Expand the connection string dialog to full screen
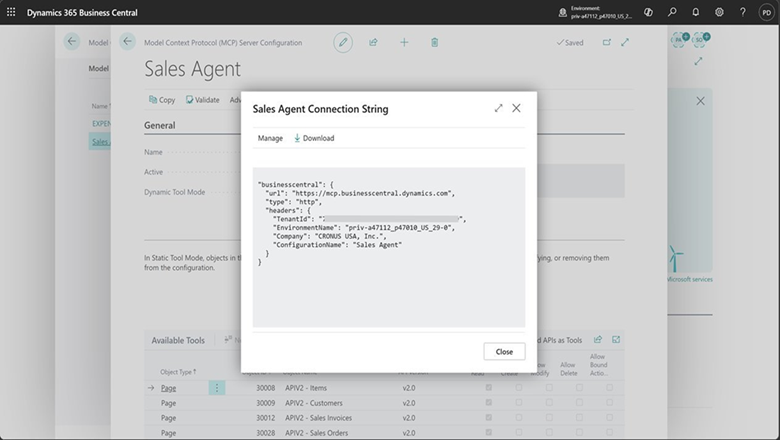 pyautogui.click(x=498, y=108)
